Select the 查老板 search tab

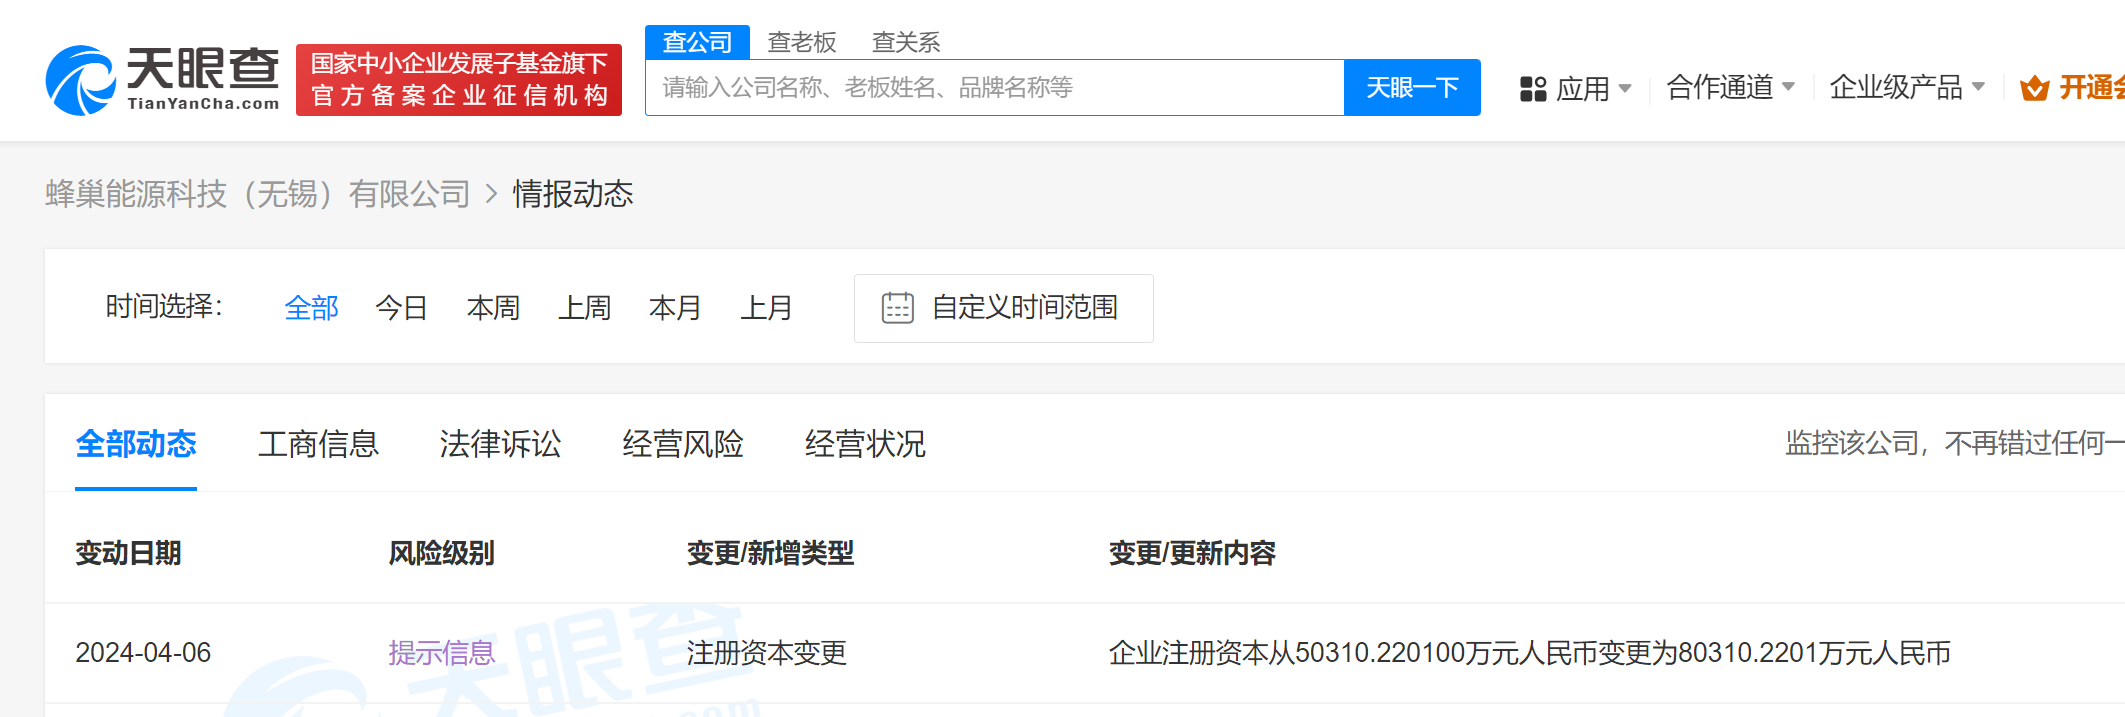801,42
